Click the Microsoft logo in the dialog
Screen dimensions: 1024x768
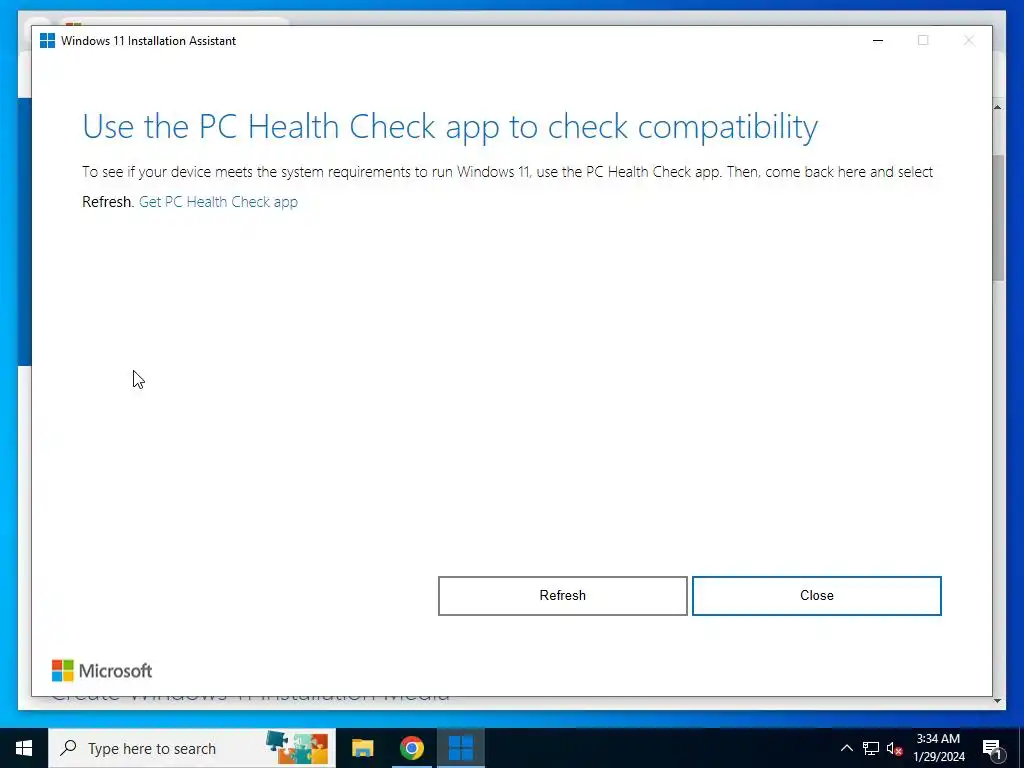click(102, 671)
